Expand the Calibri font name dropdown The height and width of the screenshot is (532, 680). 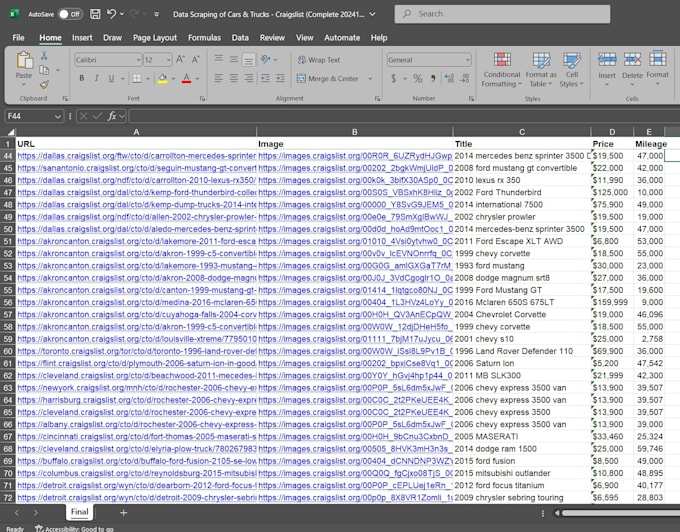coord(138,60)
